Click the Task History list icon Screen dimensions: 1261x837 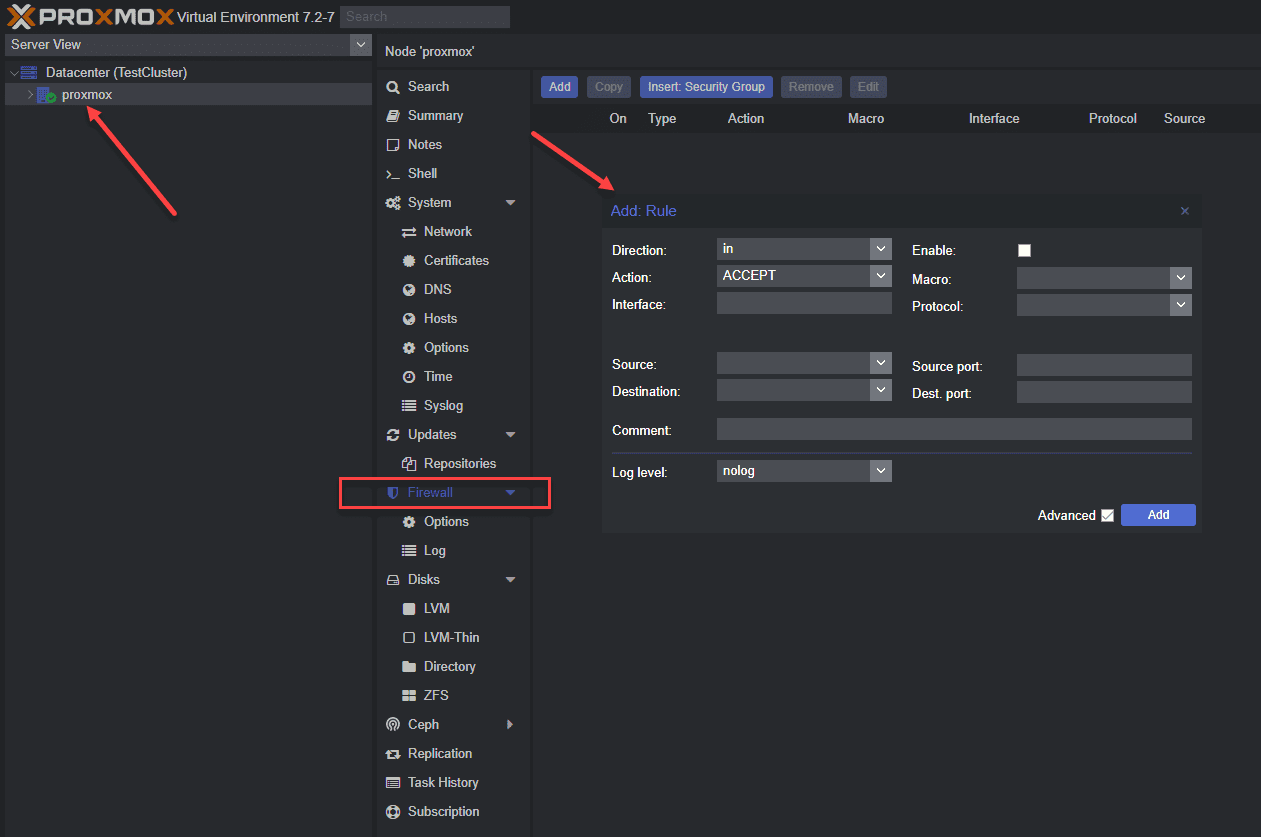[x=393, y=783]
